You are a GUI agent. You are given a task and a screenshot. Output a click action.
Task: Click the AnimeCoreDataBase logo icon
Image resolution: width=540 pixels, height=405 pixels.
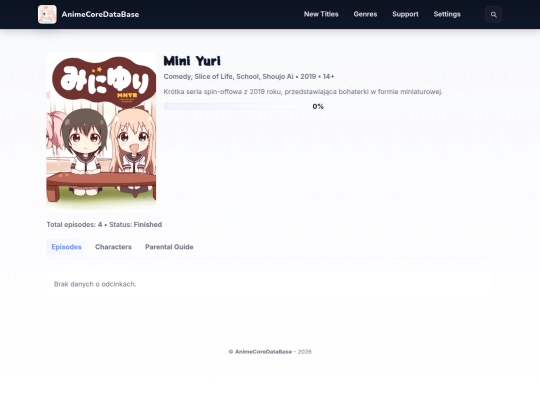click(x=47, y=14)
